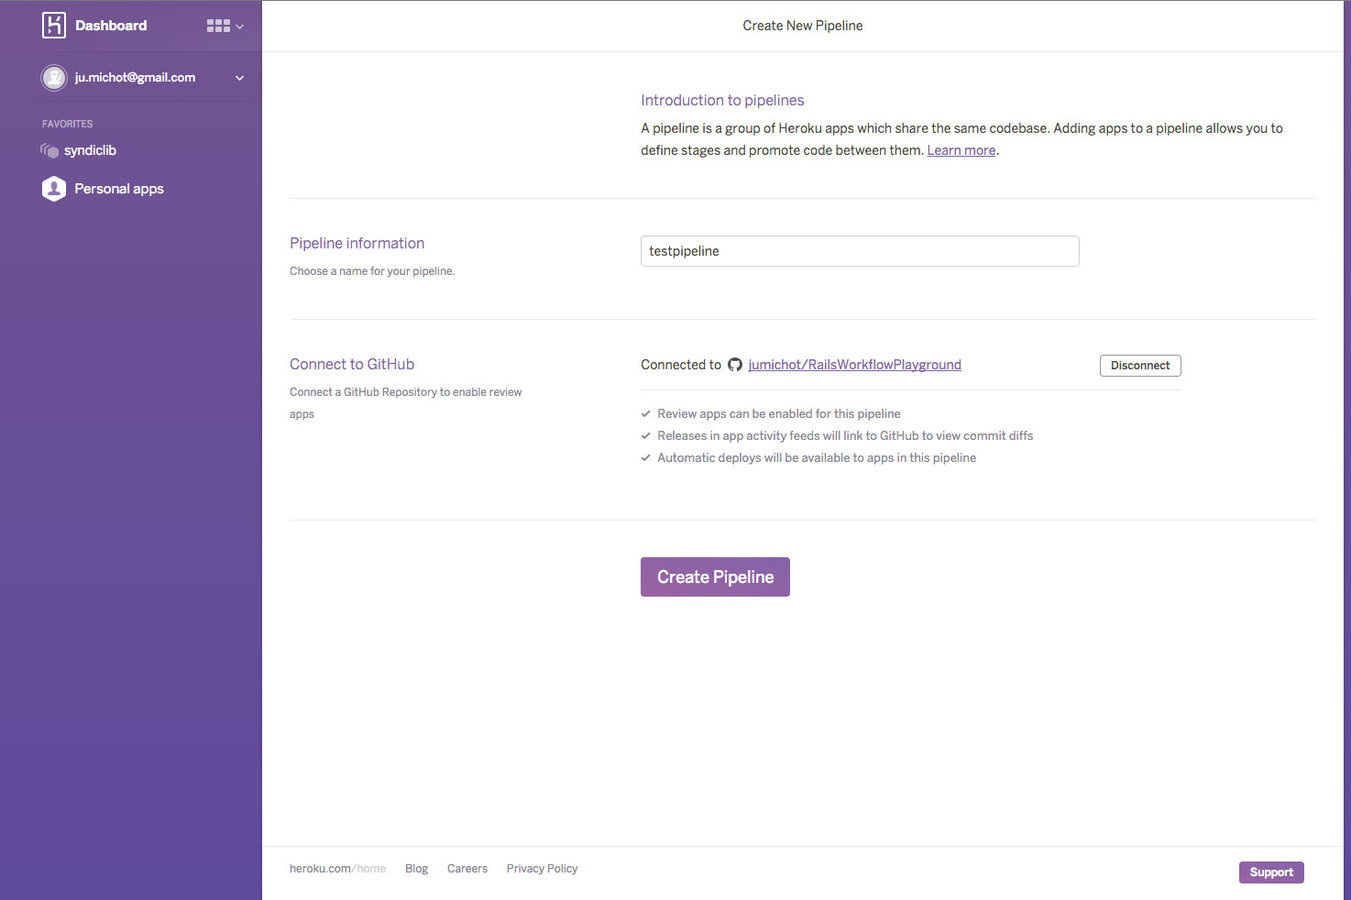Disconnect the GitHub repository
Image resolution: width=1351 pixels, height=900 pixels.
pos(1140,366)
